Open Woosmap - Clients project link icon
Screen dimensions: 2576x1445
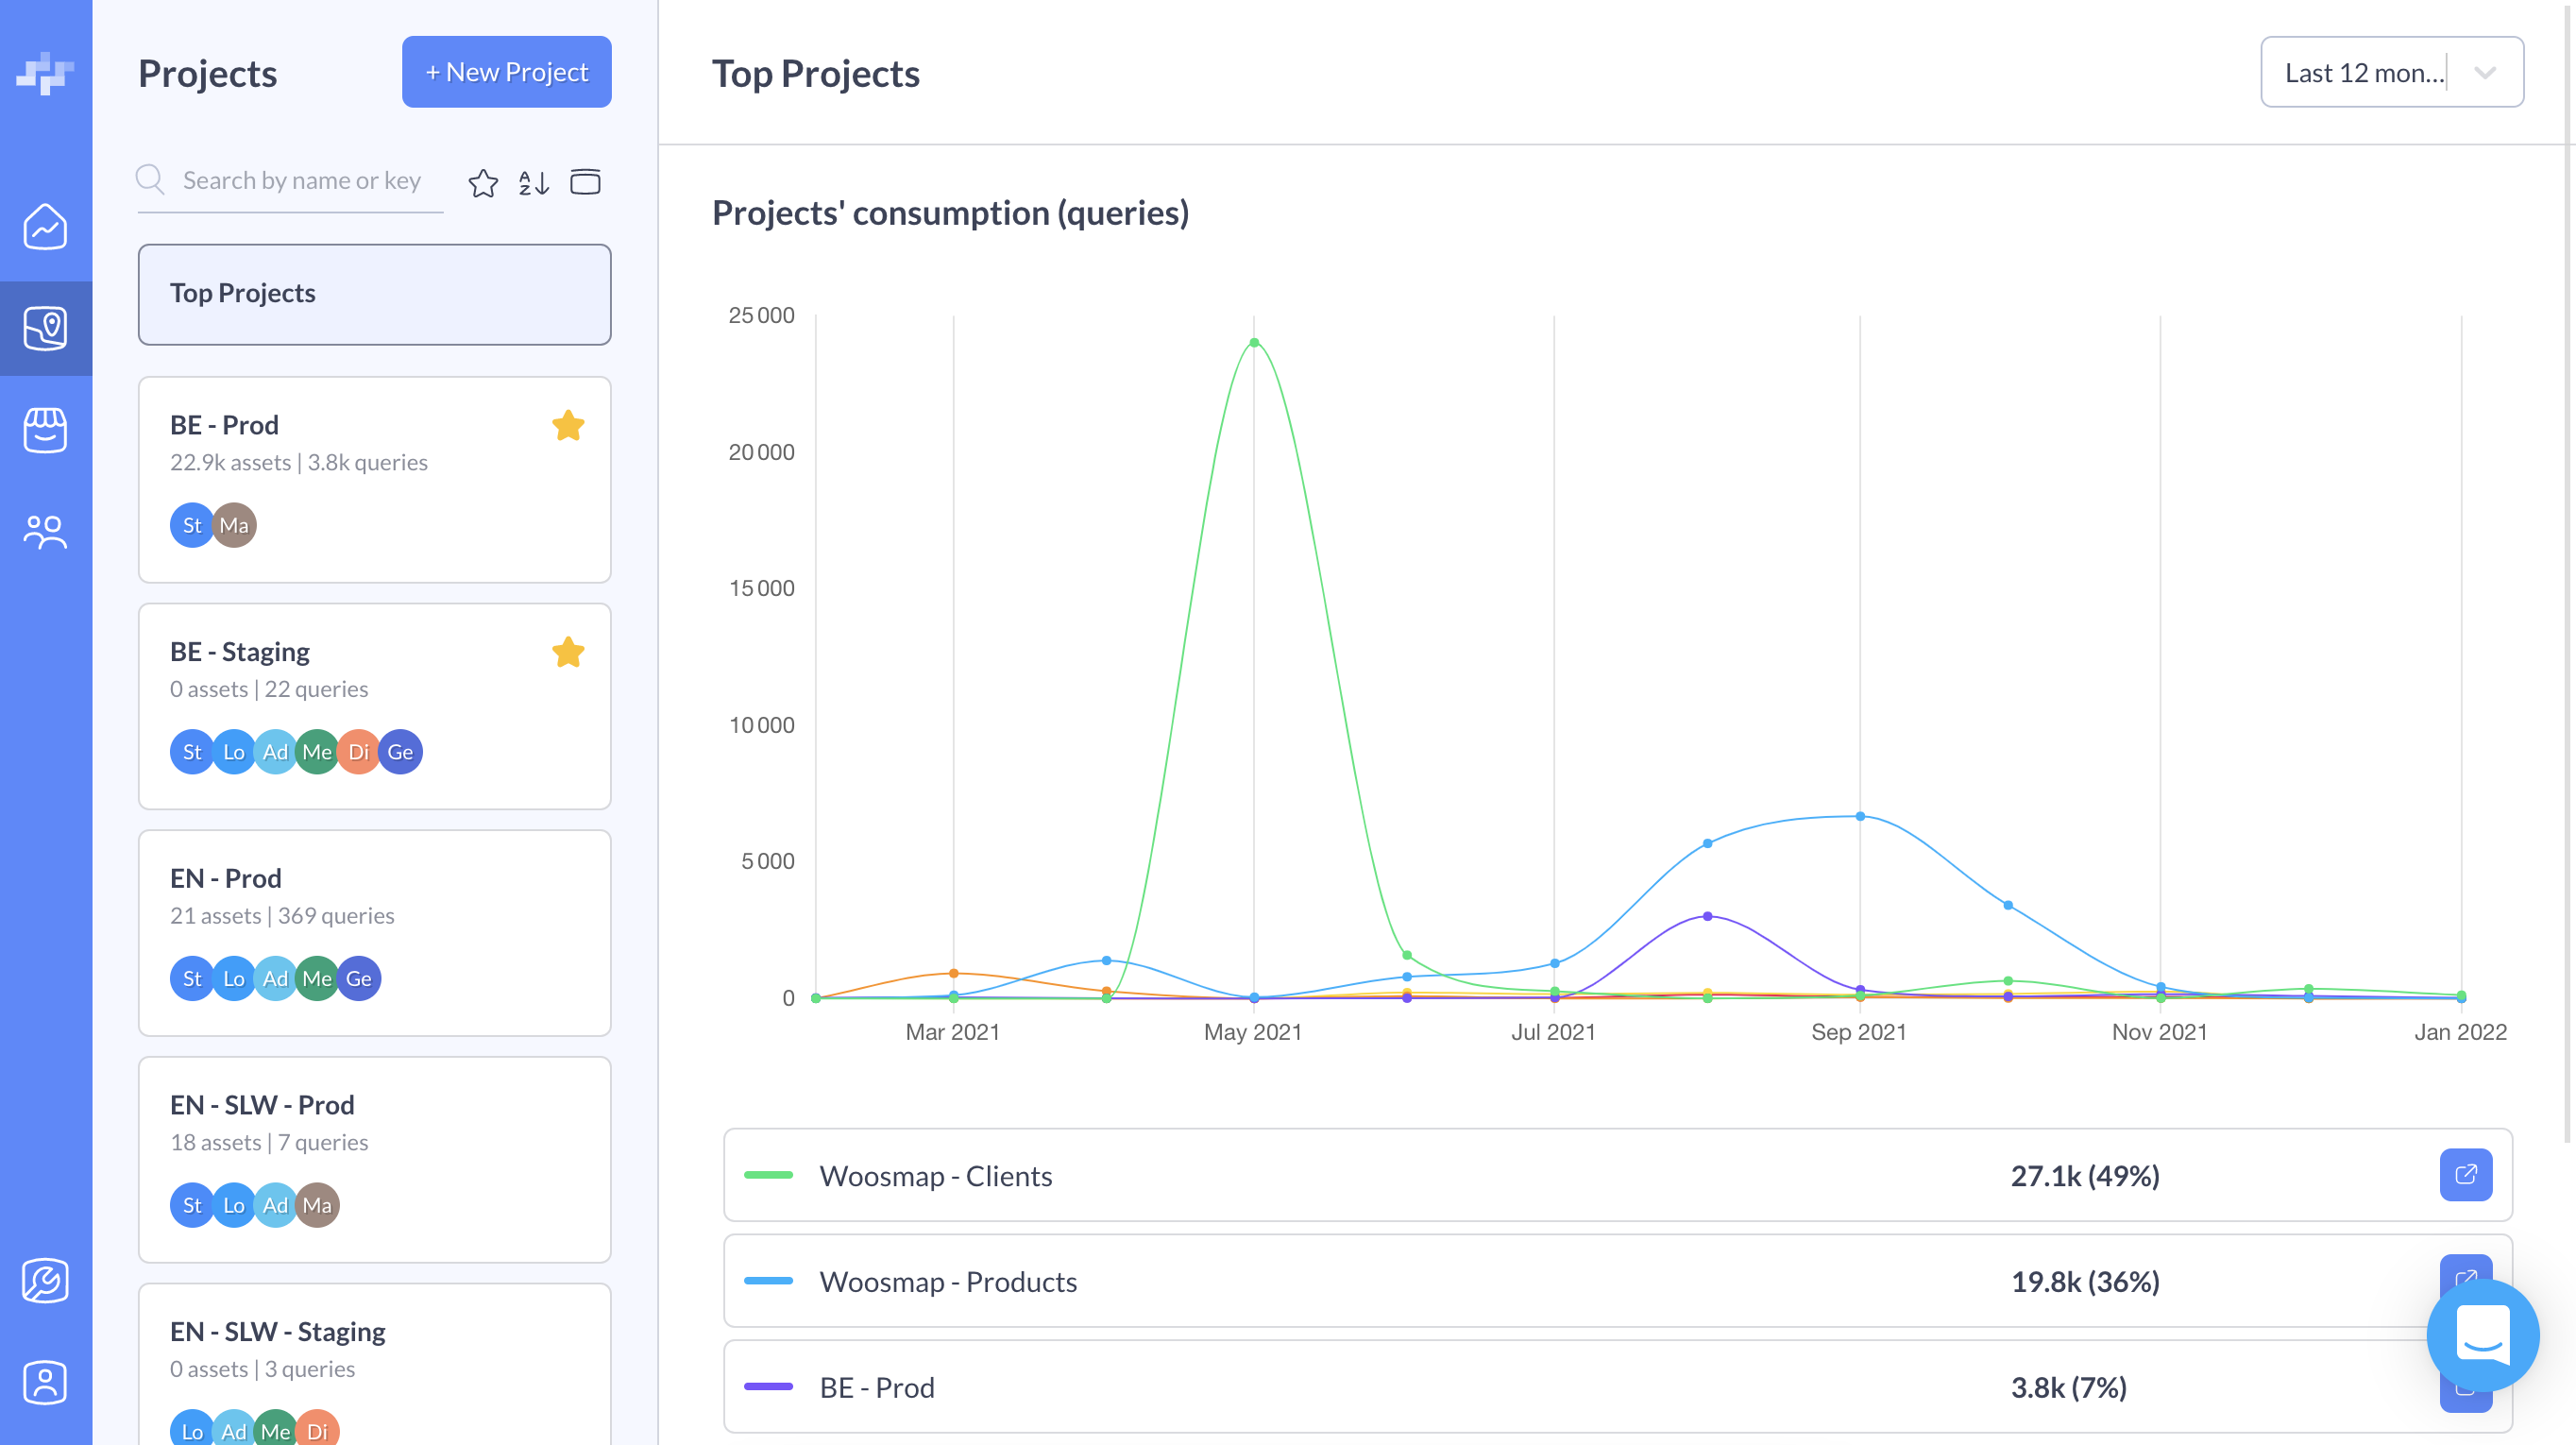(x=2465, y=1174)
